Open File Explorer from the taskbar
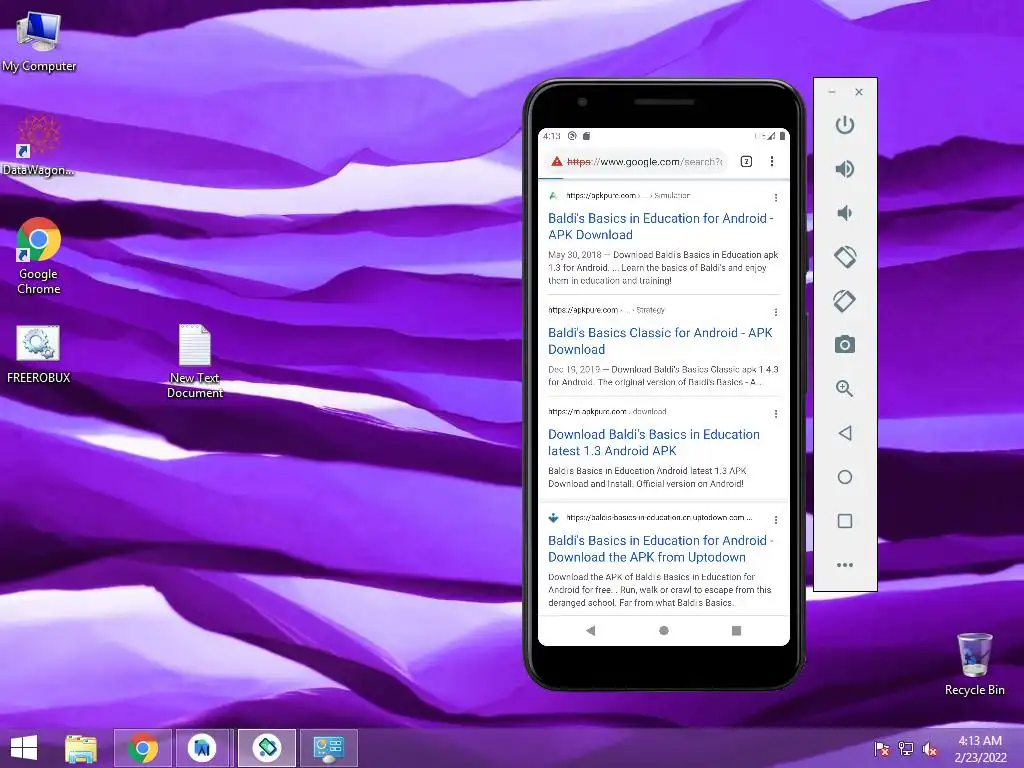Image resolution: width=1024 pixels, height=768 pixels. (x=81, y=748)
